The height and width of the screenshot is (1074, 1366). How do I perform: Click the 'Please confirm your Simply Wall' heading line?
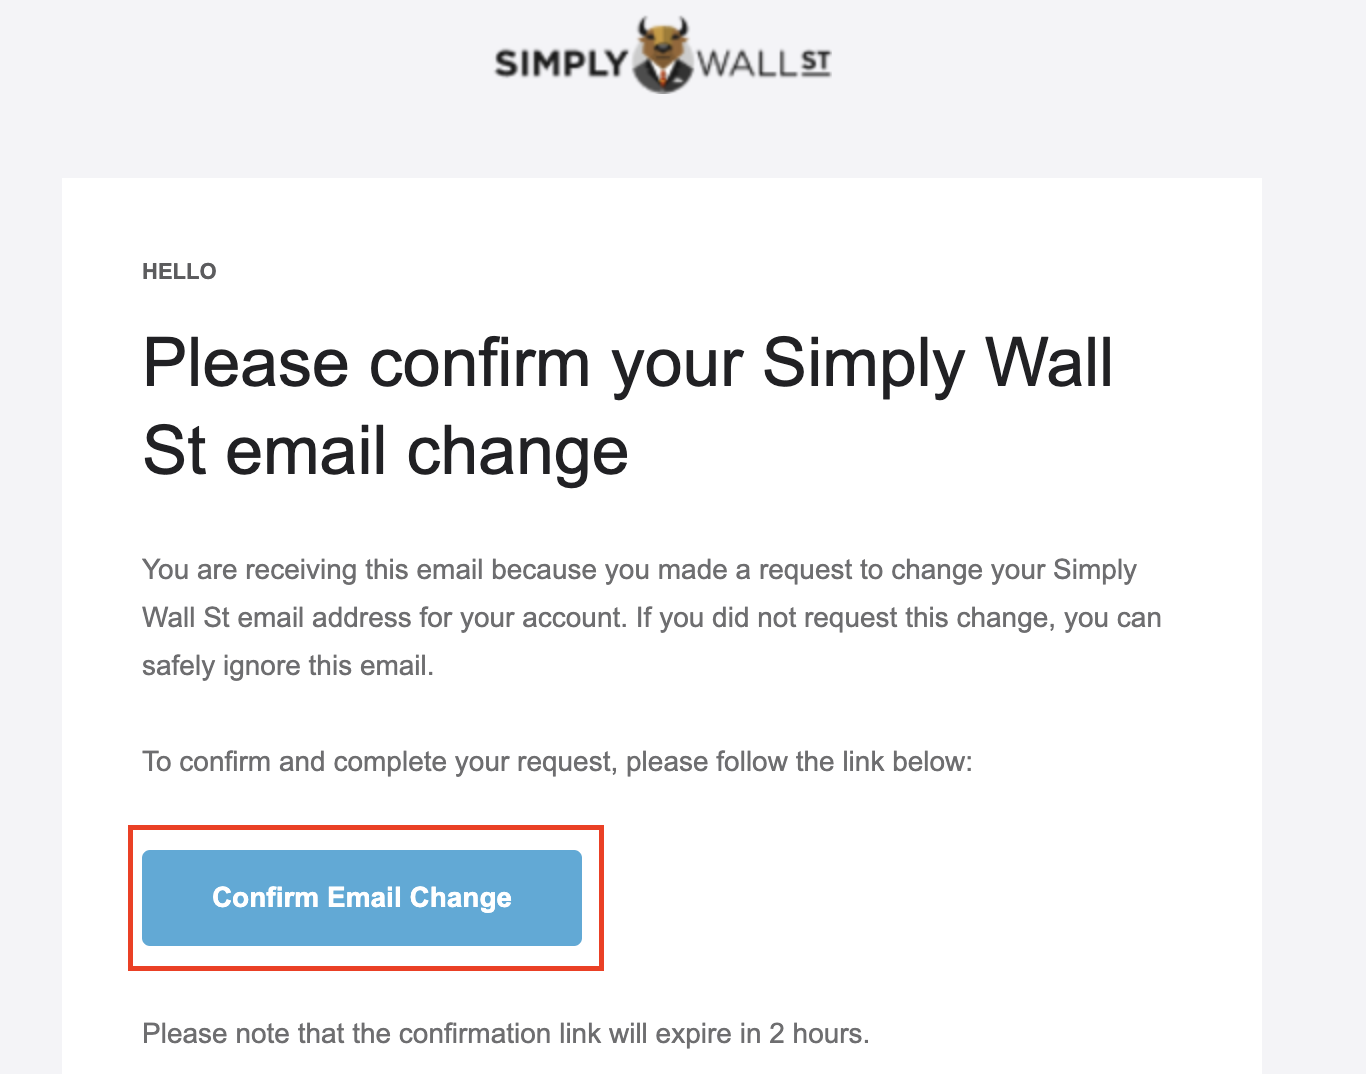pos(628,364)
